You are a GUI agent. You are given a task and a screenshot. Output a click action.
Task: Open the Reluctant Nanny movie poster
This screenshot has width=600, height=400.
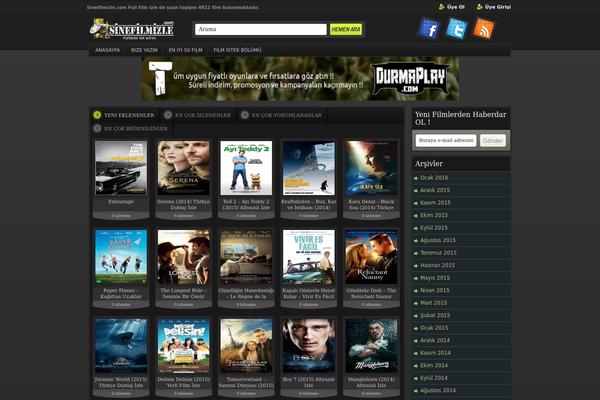pos(371,257)
